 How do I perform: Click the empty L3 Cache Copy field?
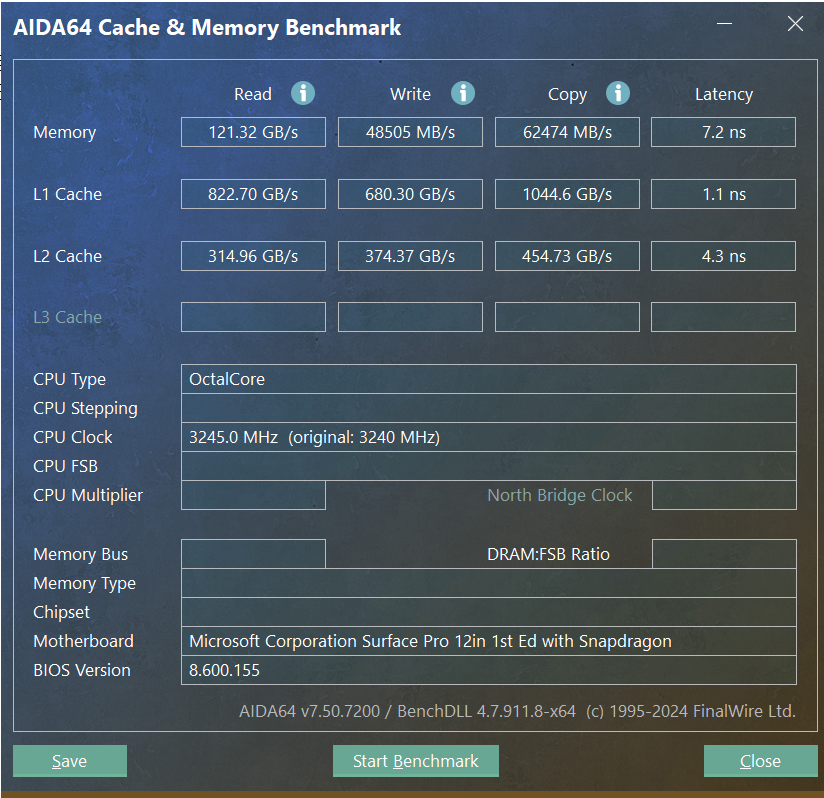(x=567, y=317)
